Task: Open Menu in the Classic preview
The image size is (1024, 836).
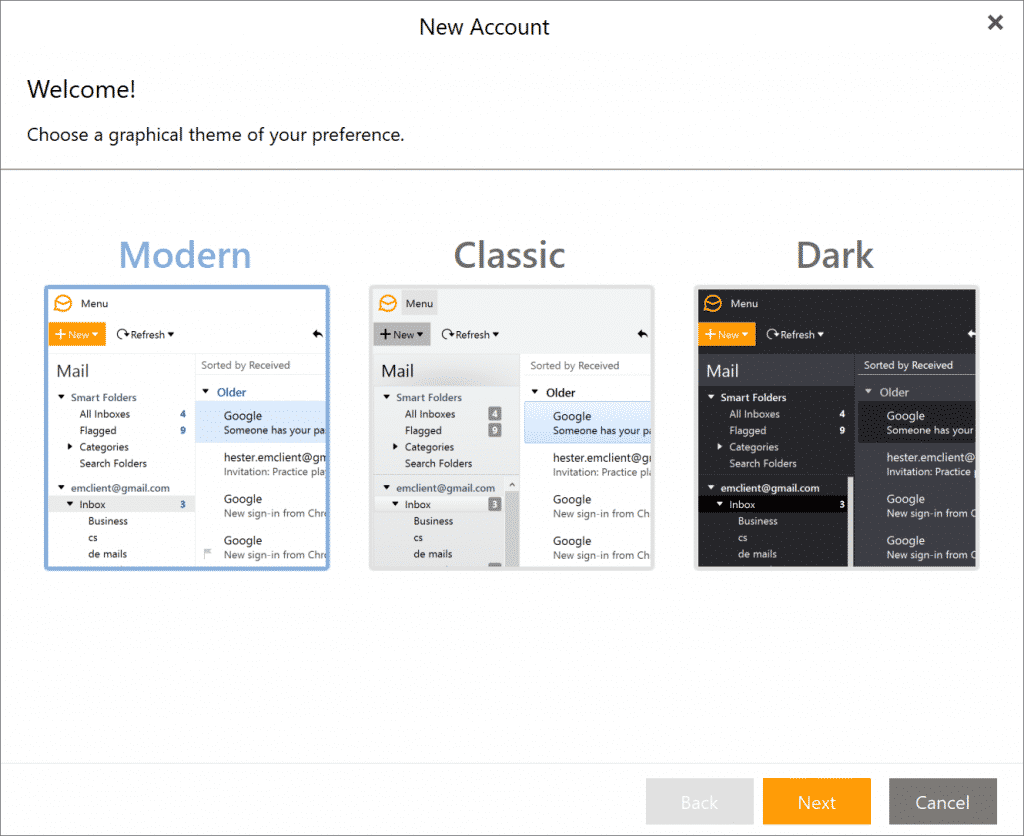Action: (419, 304)
